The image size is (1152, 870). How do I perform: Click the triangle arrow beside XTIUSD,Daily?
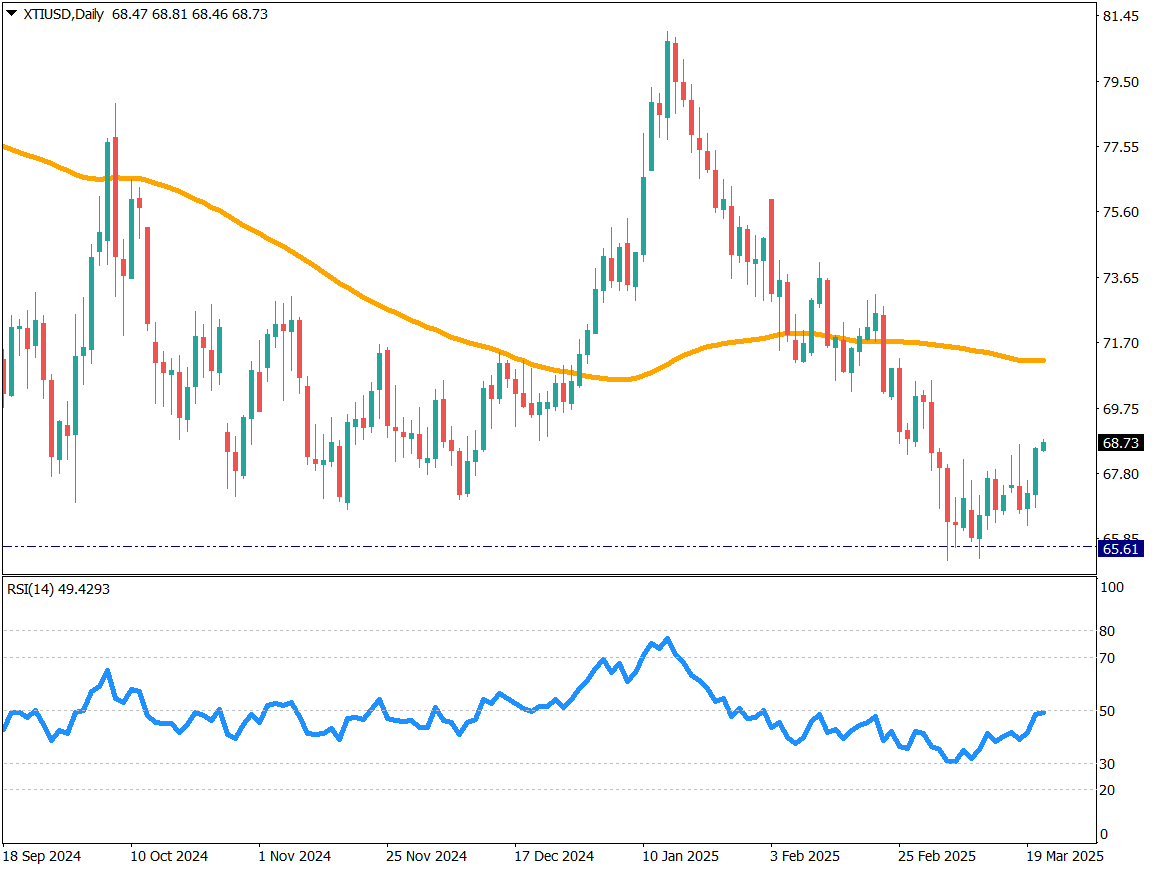click(11, 14)
